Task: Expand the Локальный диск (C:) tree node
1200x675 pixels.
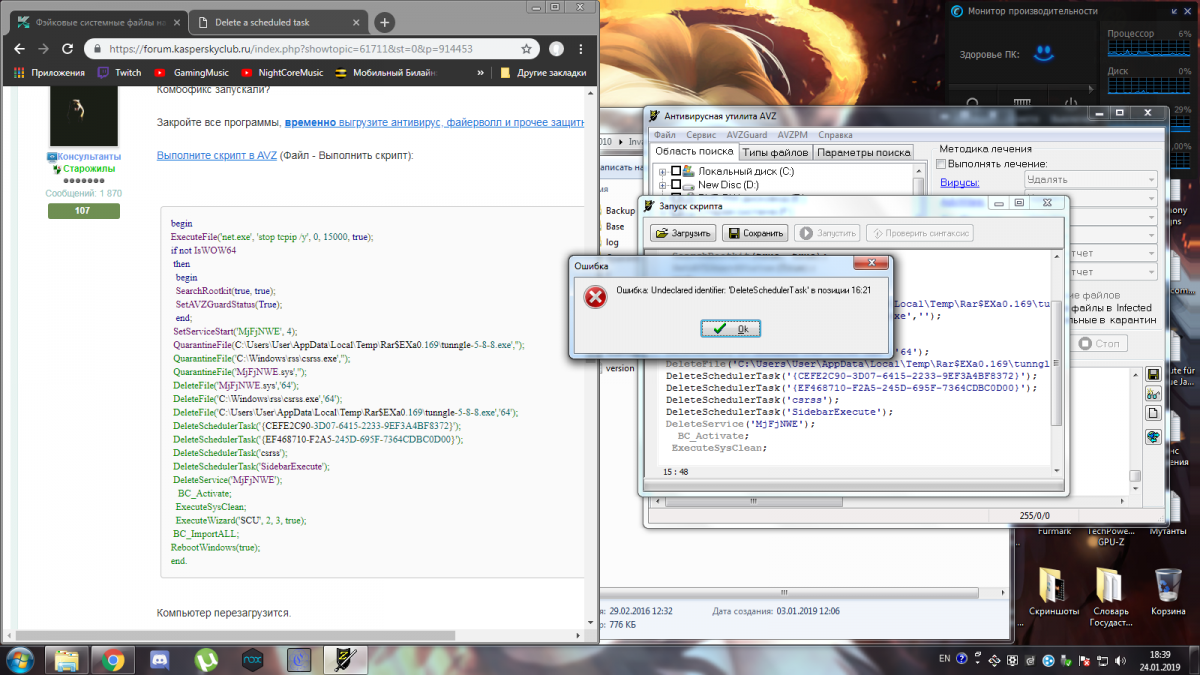Action: point(662,172)
